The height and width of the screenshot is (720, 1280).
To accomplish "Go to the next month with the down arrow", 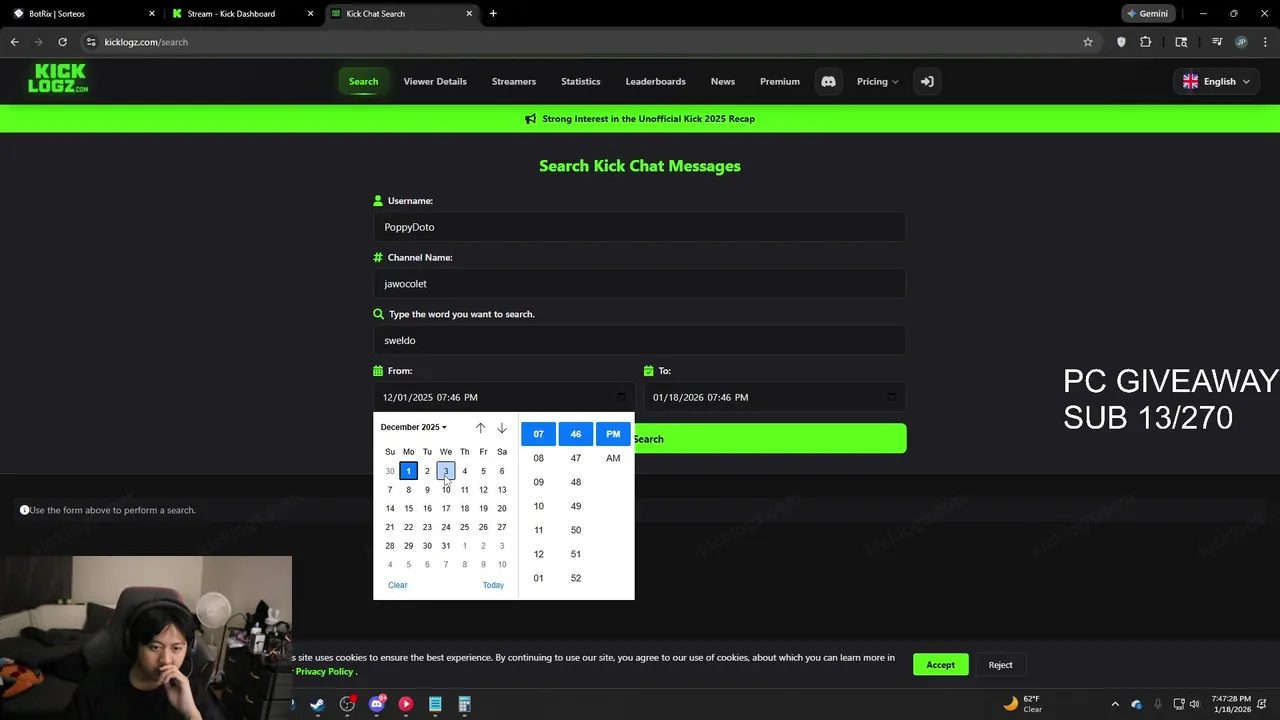I will pyautogui.click(x=502, y=428).
